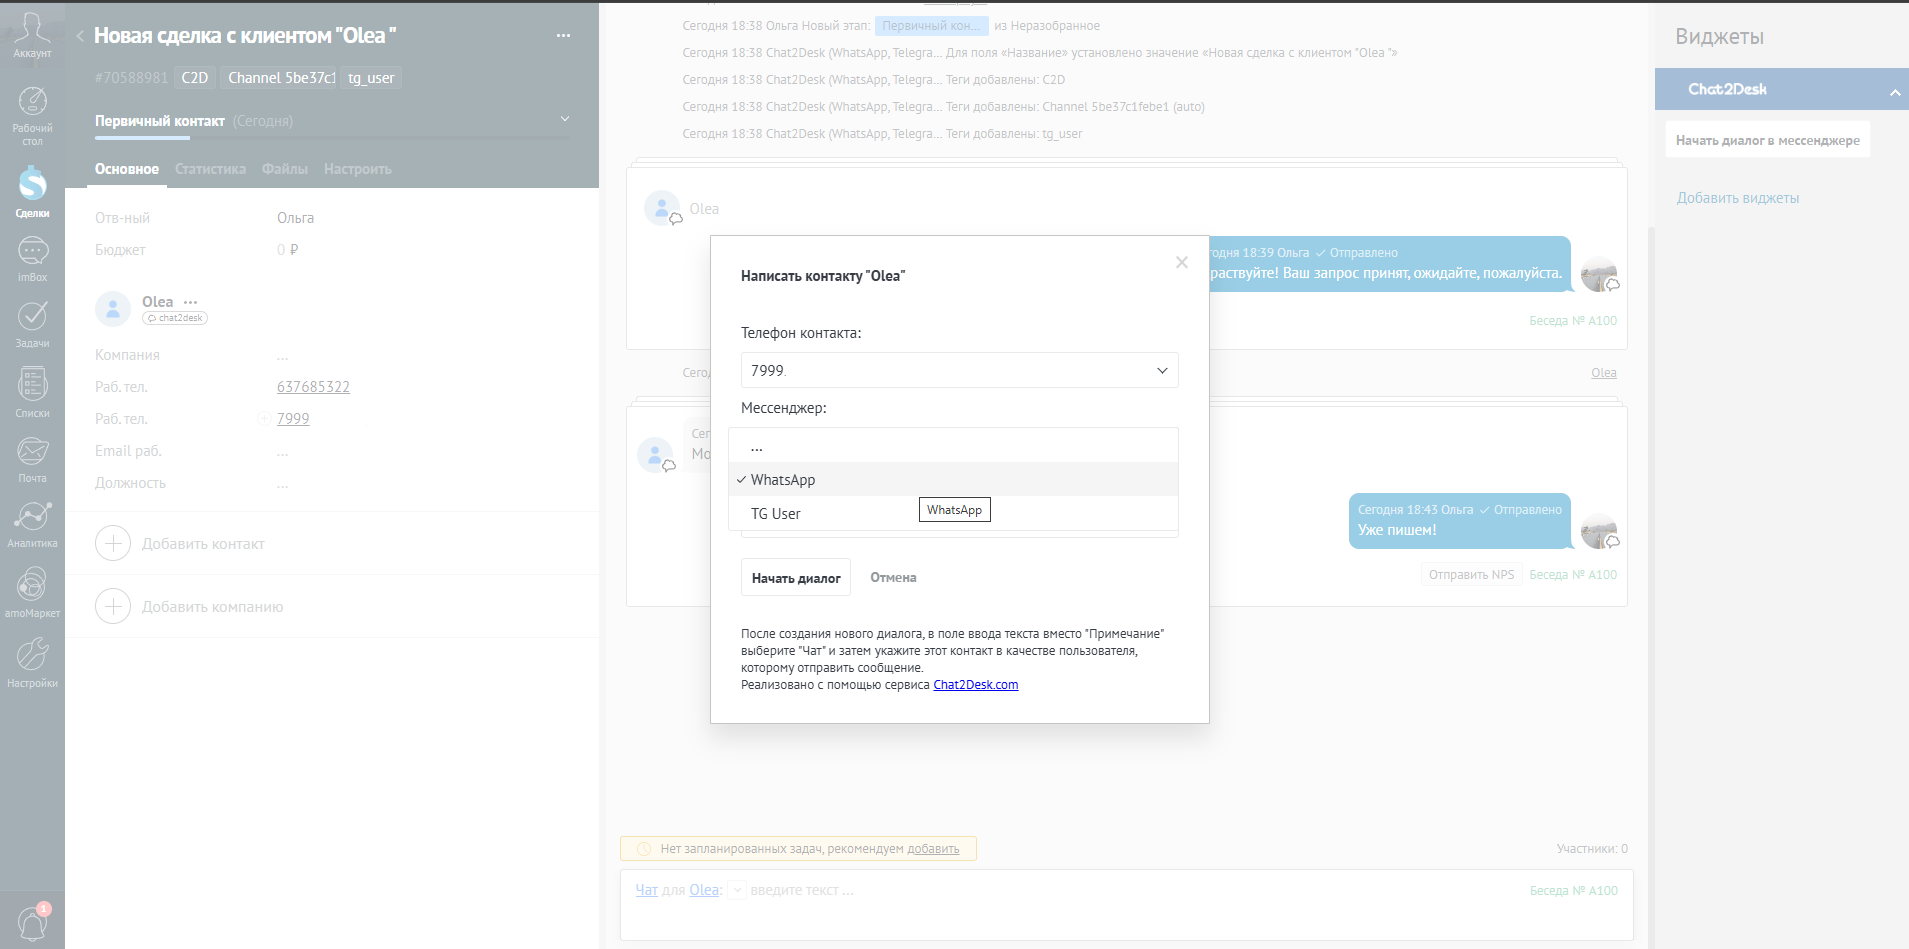Follow the Chat2Desk.com link

coord(975,685)
